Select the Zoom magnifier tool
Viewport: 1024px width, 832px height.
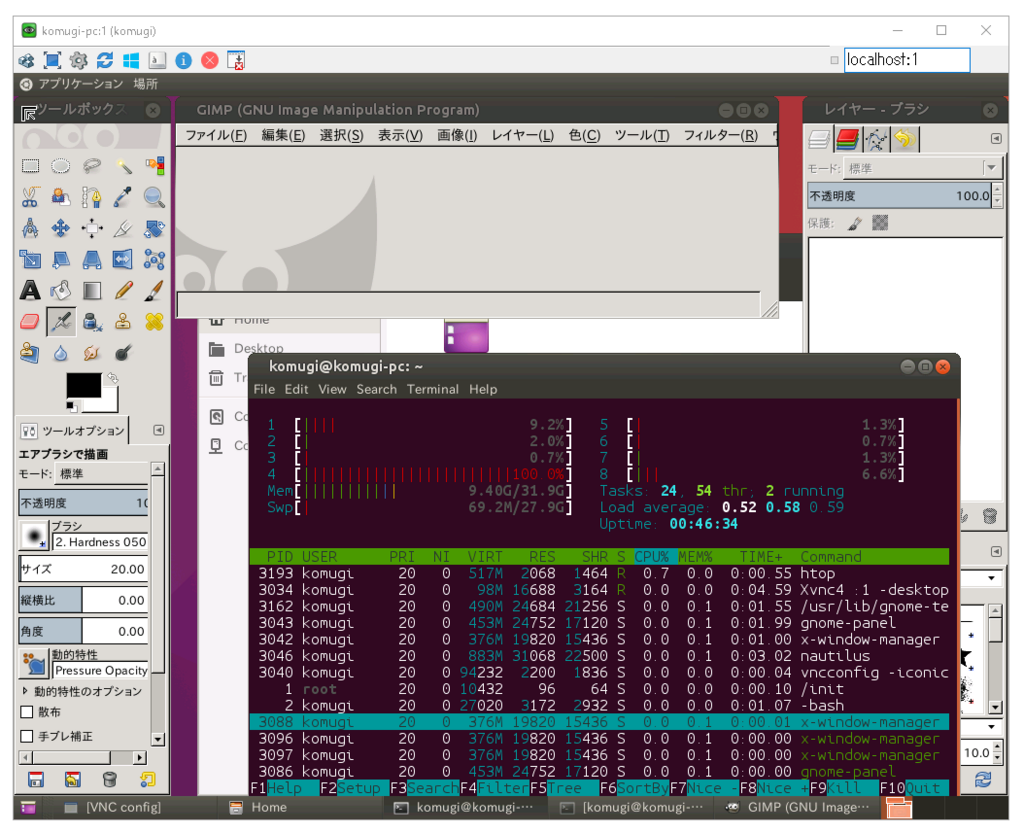point(154,197)
